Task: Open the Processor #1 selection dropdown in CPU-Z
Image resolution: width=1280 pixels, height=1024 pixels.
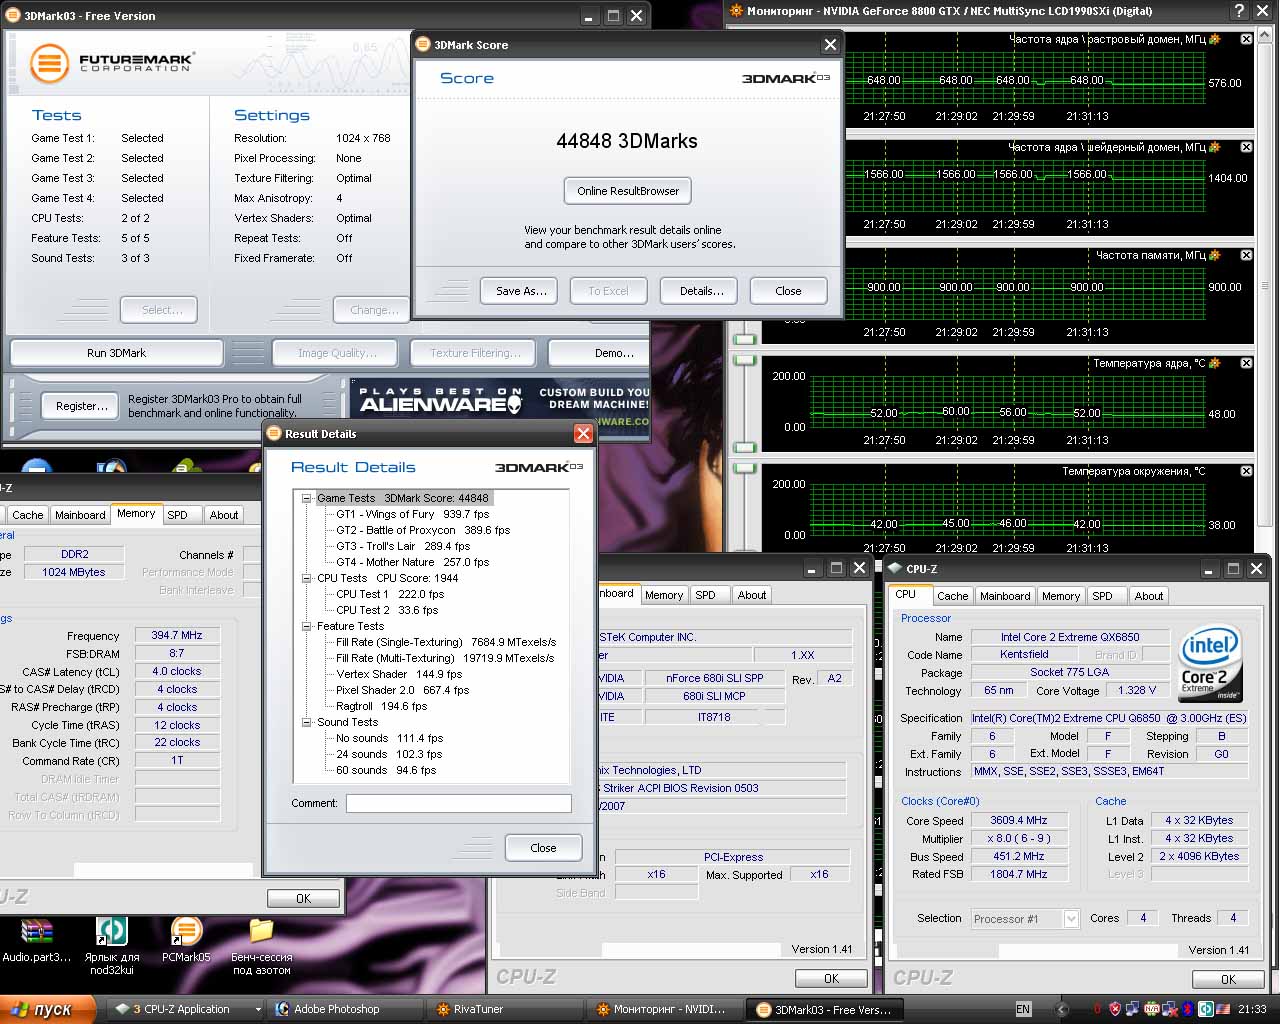Action: (1071, 919)
